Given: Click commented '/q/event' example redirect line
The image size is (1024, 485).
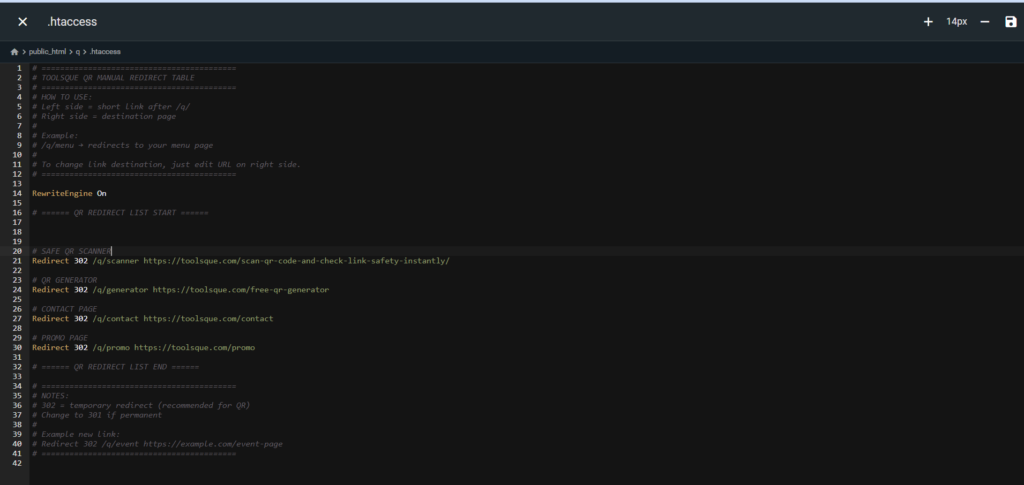Looking at the screenshot, I should point(157,444).
